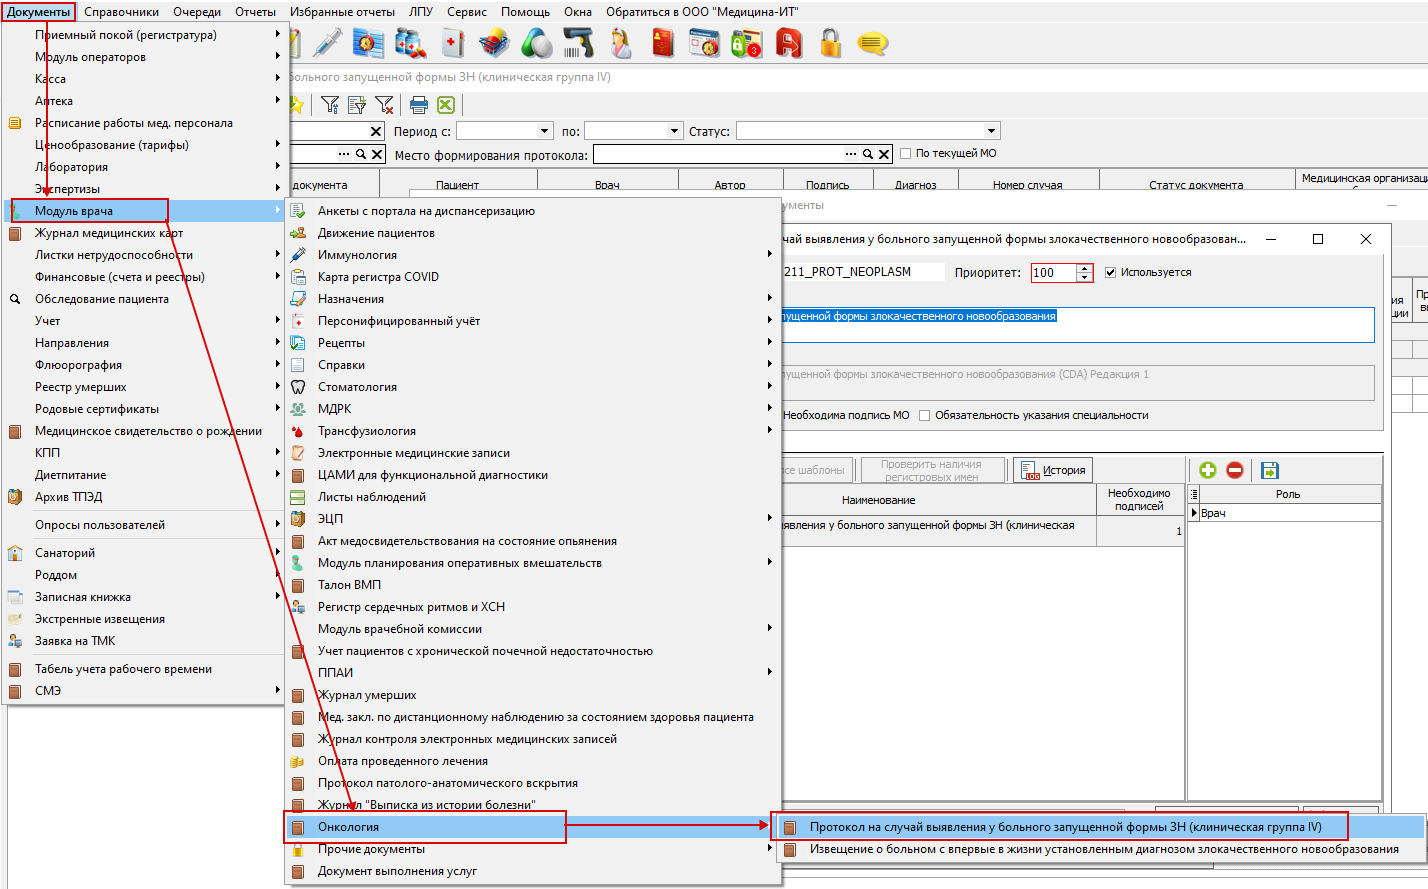1428x889 pixels.
Task: Open the 'Период с' date dropdown
Action: (545, 131)
